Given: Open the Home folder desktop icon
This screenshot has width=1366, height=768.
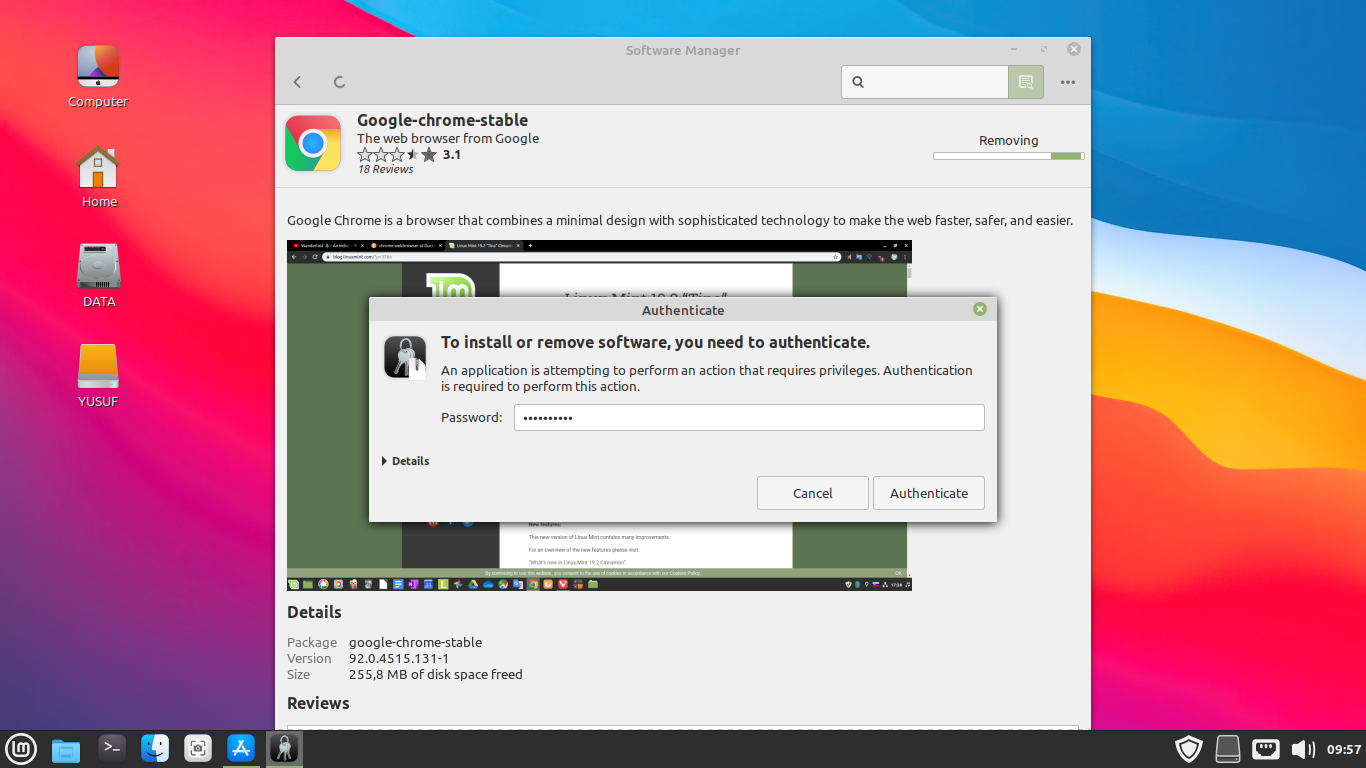Looking at the screenshot, I should tap(98, 176).
